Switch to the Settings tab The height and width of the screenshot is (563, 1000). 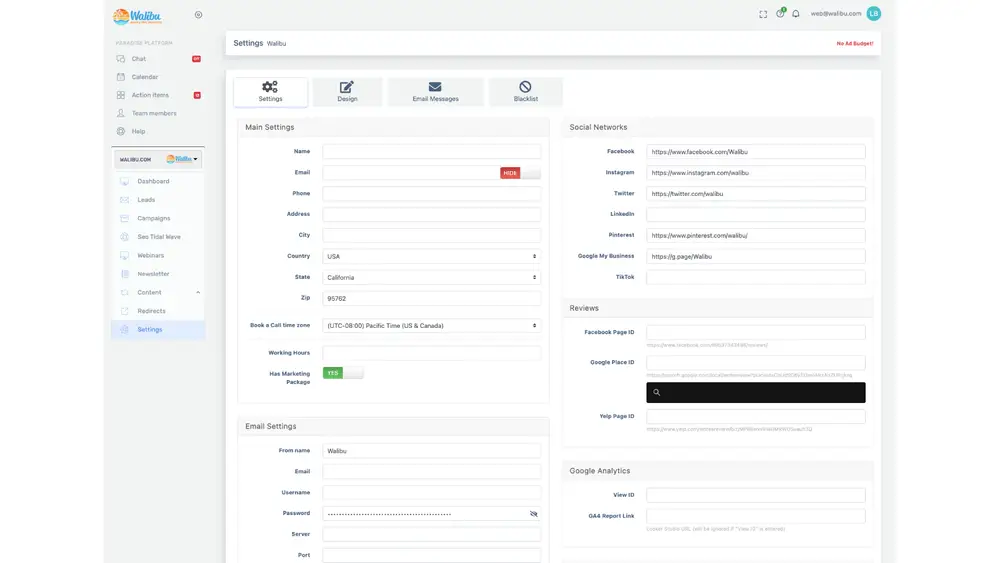[x=270, y=92]
